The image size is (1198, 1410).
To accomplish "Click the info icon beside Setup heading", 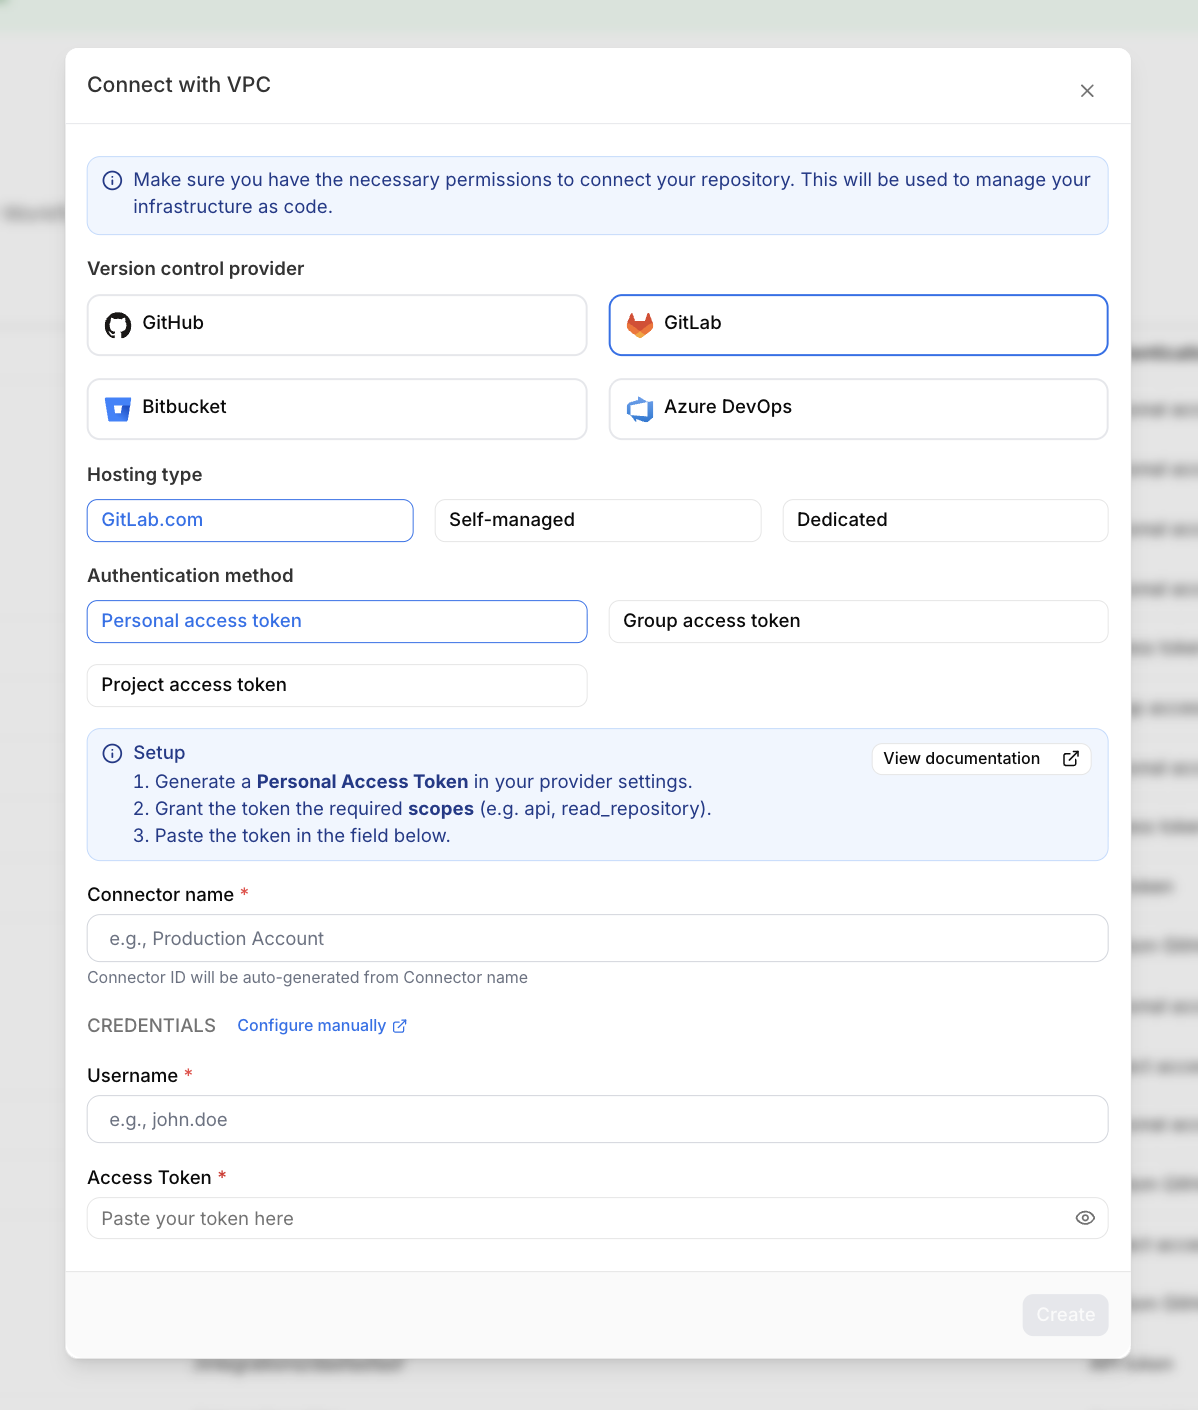I will point(113,753).
